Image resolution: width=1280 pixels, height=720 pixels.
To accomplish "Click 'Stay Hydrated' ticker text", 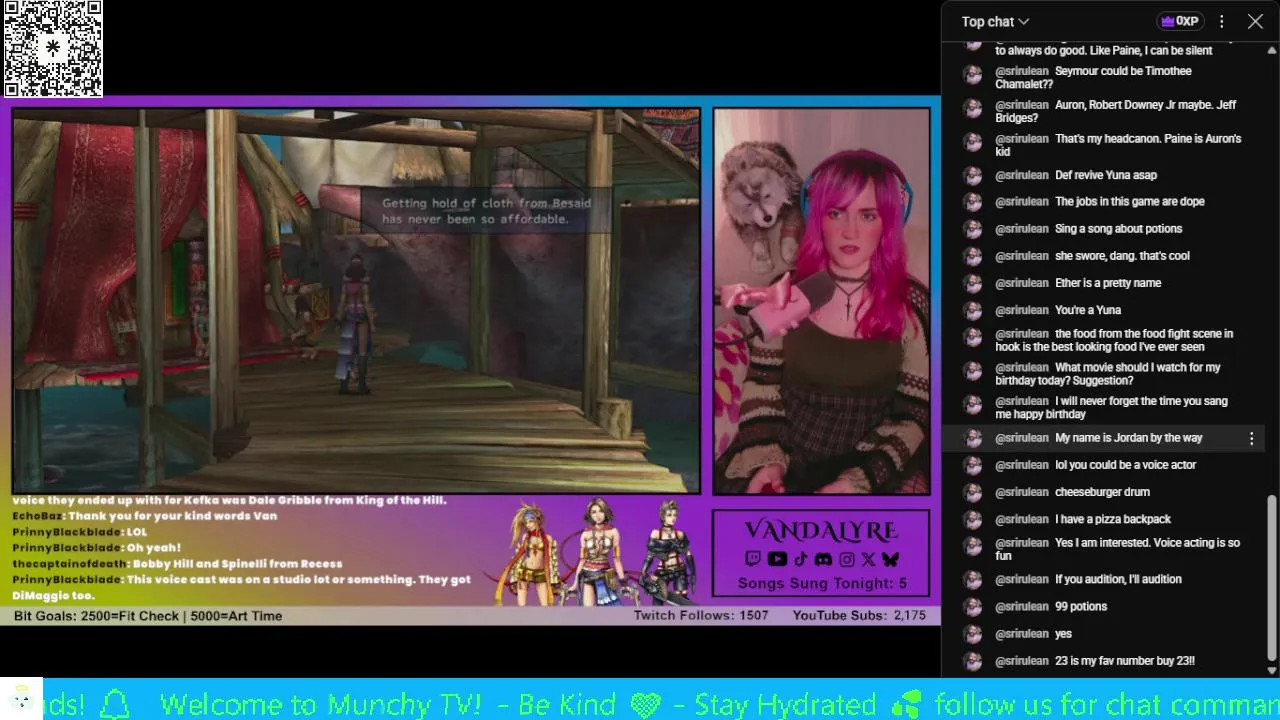I will coord(785,704).
